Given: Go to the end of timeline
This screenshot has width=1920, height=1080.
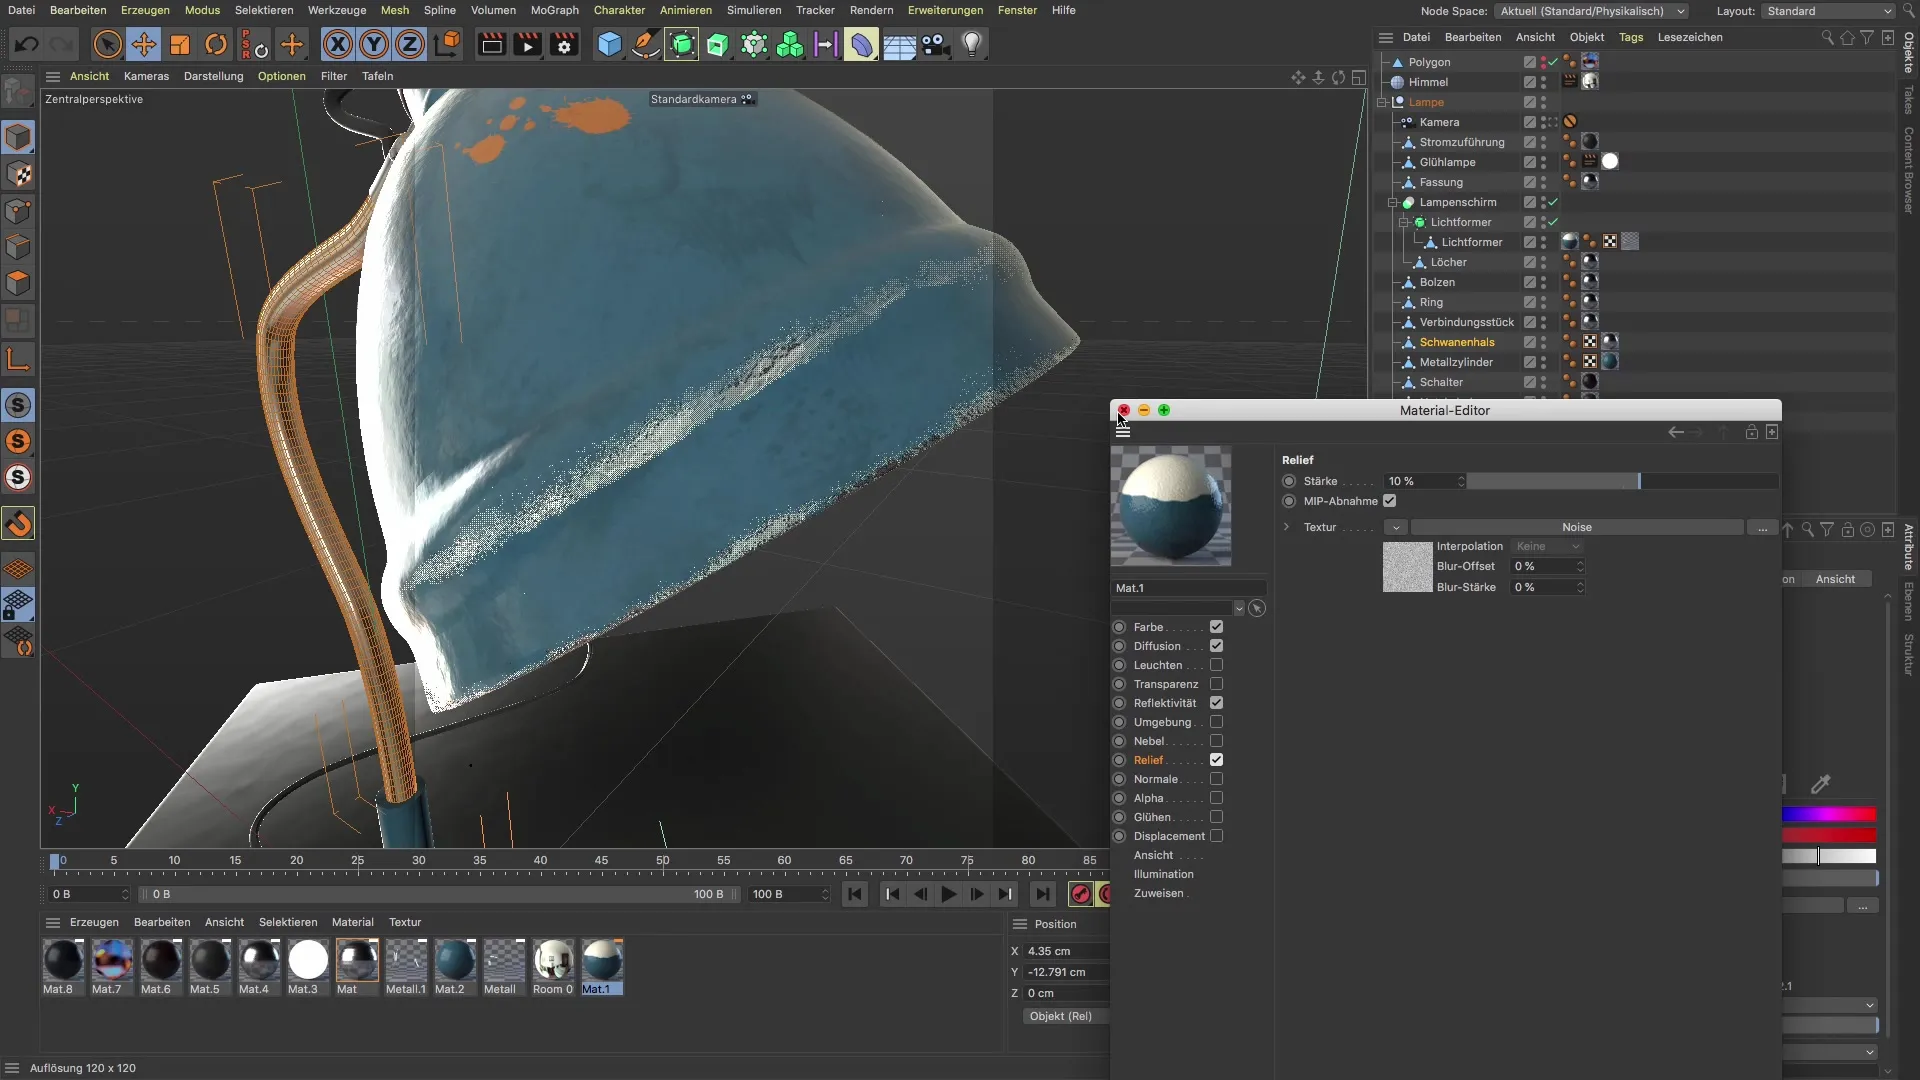Looking at the screenshot, I should pos(1043,895).
